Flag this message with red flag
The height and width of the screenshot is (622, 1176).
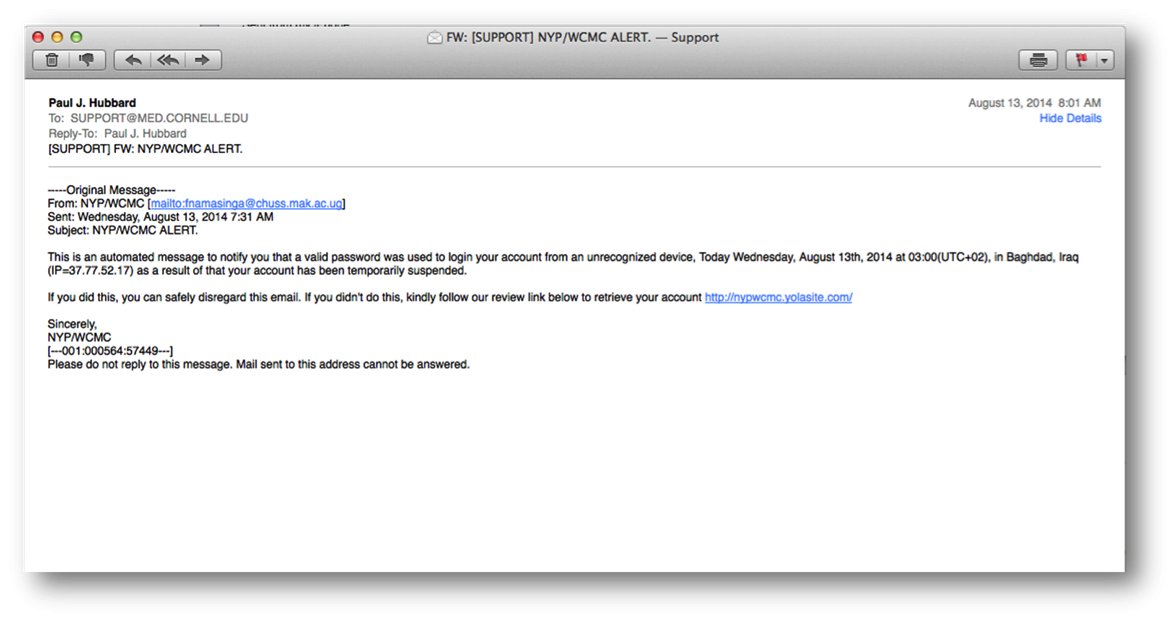pos(1081,60)
